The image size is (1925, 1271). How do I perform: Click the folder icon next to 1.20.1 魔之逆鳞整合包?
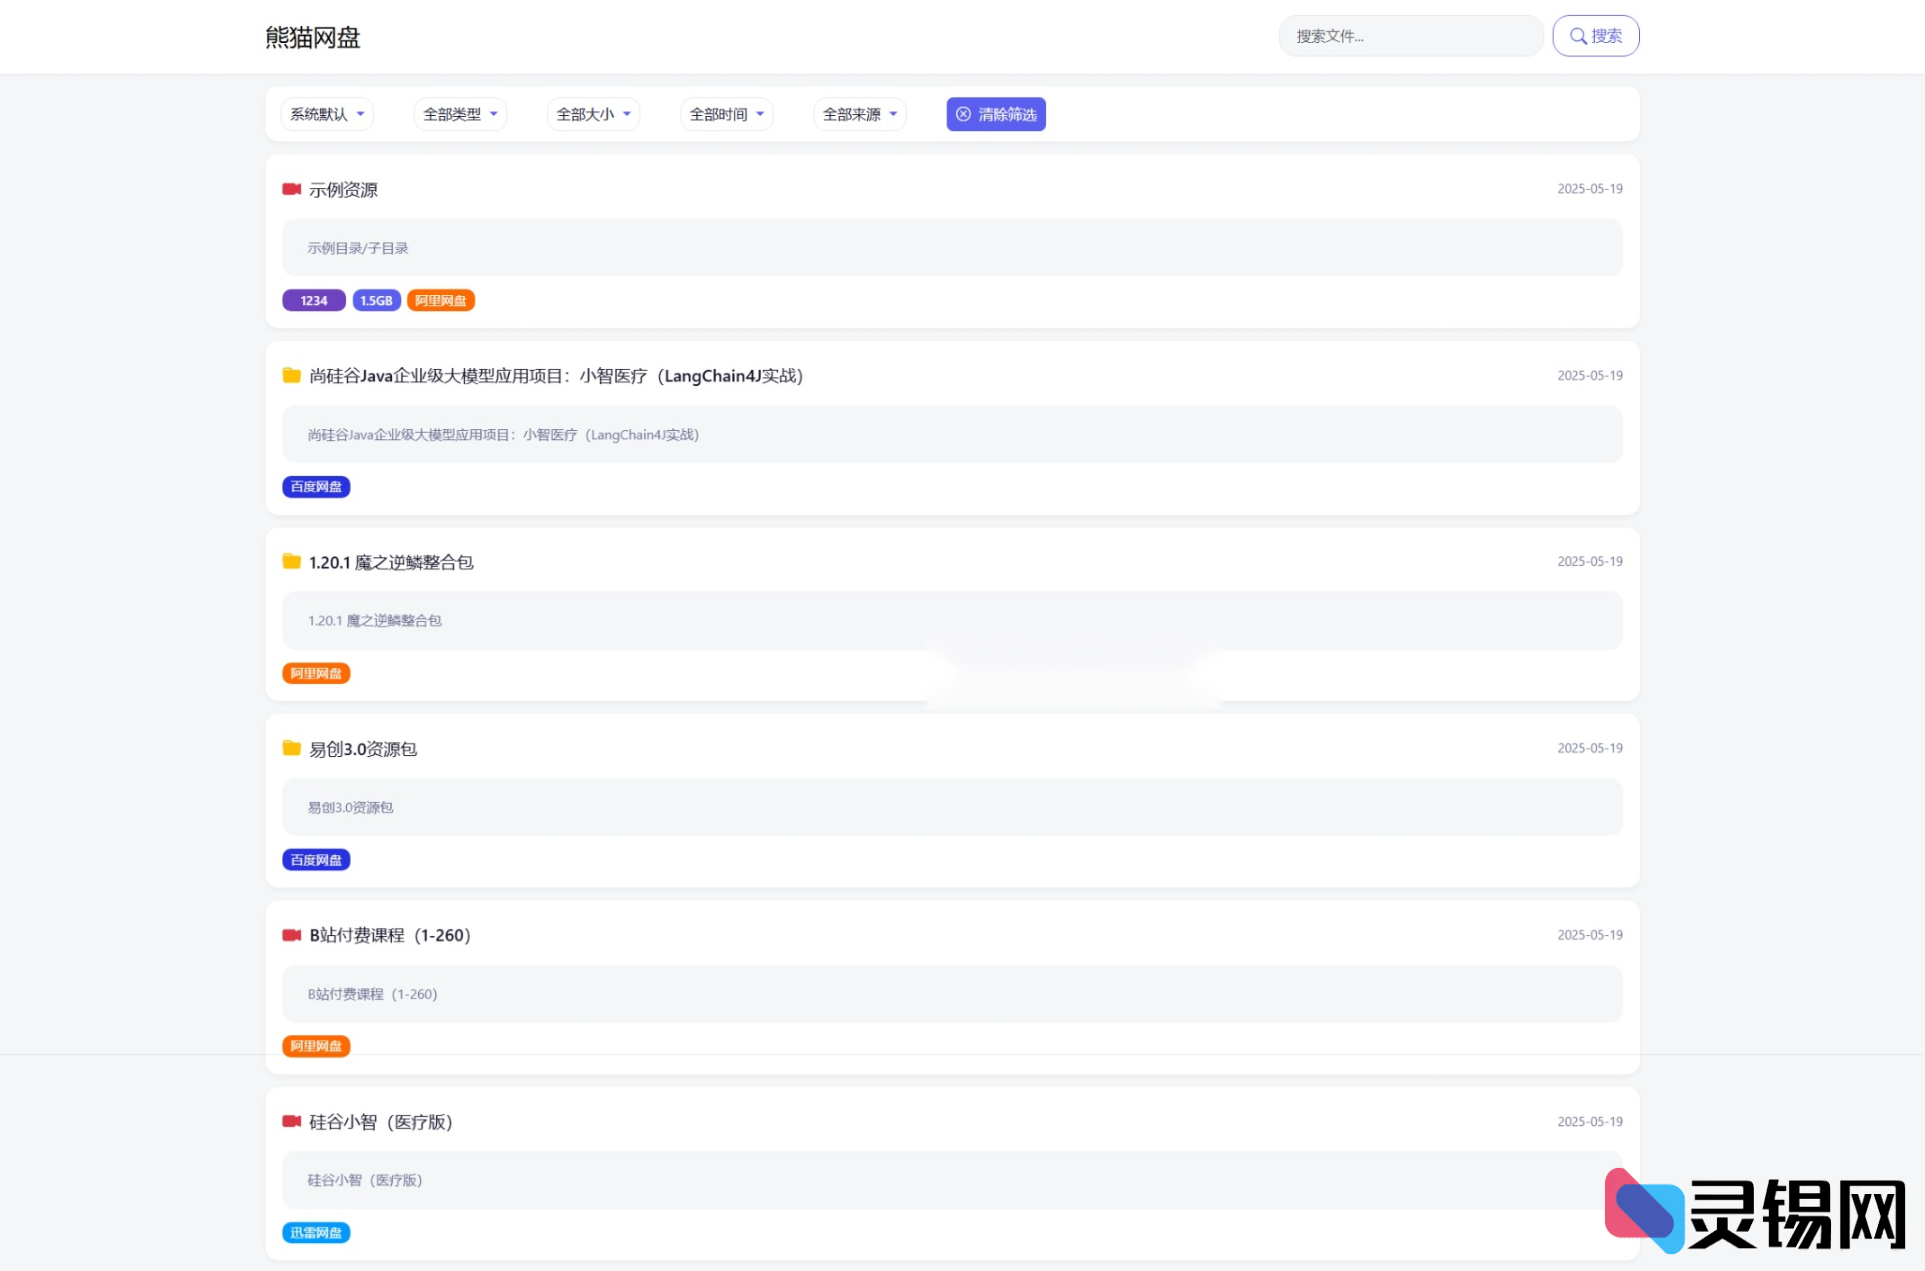(x=291, y=562)
